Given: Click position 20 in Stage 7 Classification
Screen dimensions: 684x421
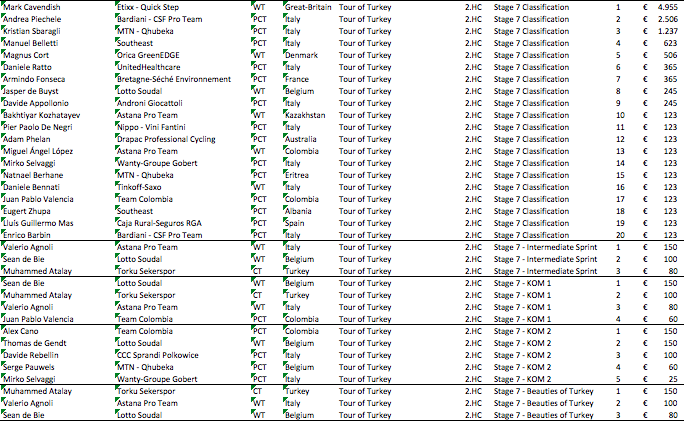Looking at the screenshot, I should coord(620,235).
